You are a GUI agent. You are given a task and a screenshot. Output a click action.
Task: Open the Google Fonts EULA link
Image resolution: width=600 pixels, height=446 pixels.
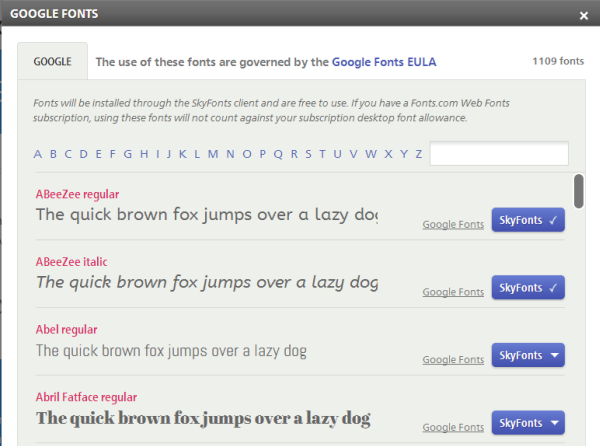click(x=384, y=62)
